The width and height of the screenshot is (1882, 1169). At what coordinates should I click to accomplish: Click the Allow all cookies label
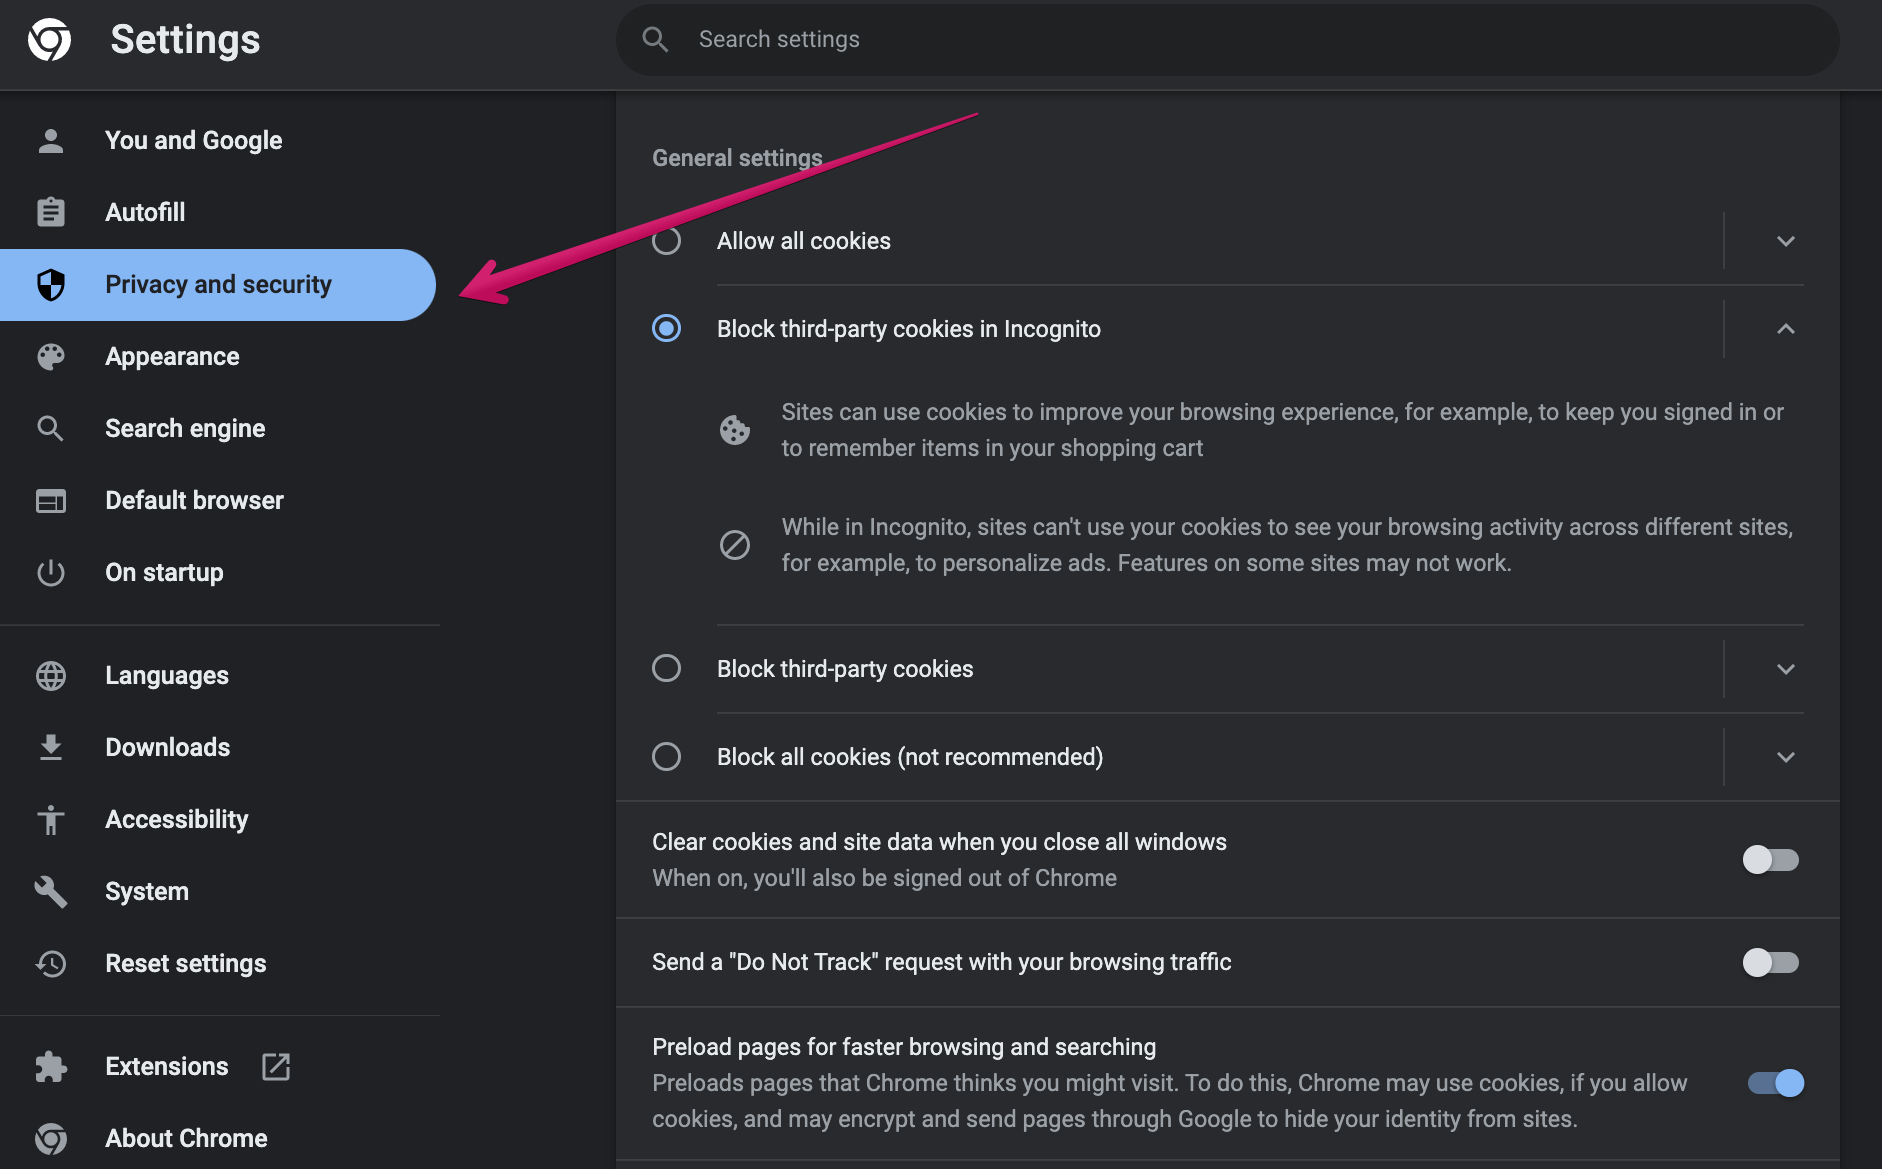[803, 241]
